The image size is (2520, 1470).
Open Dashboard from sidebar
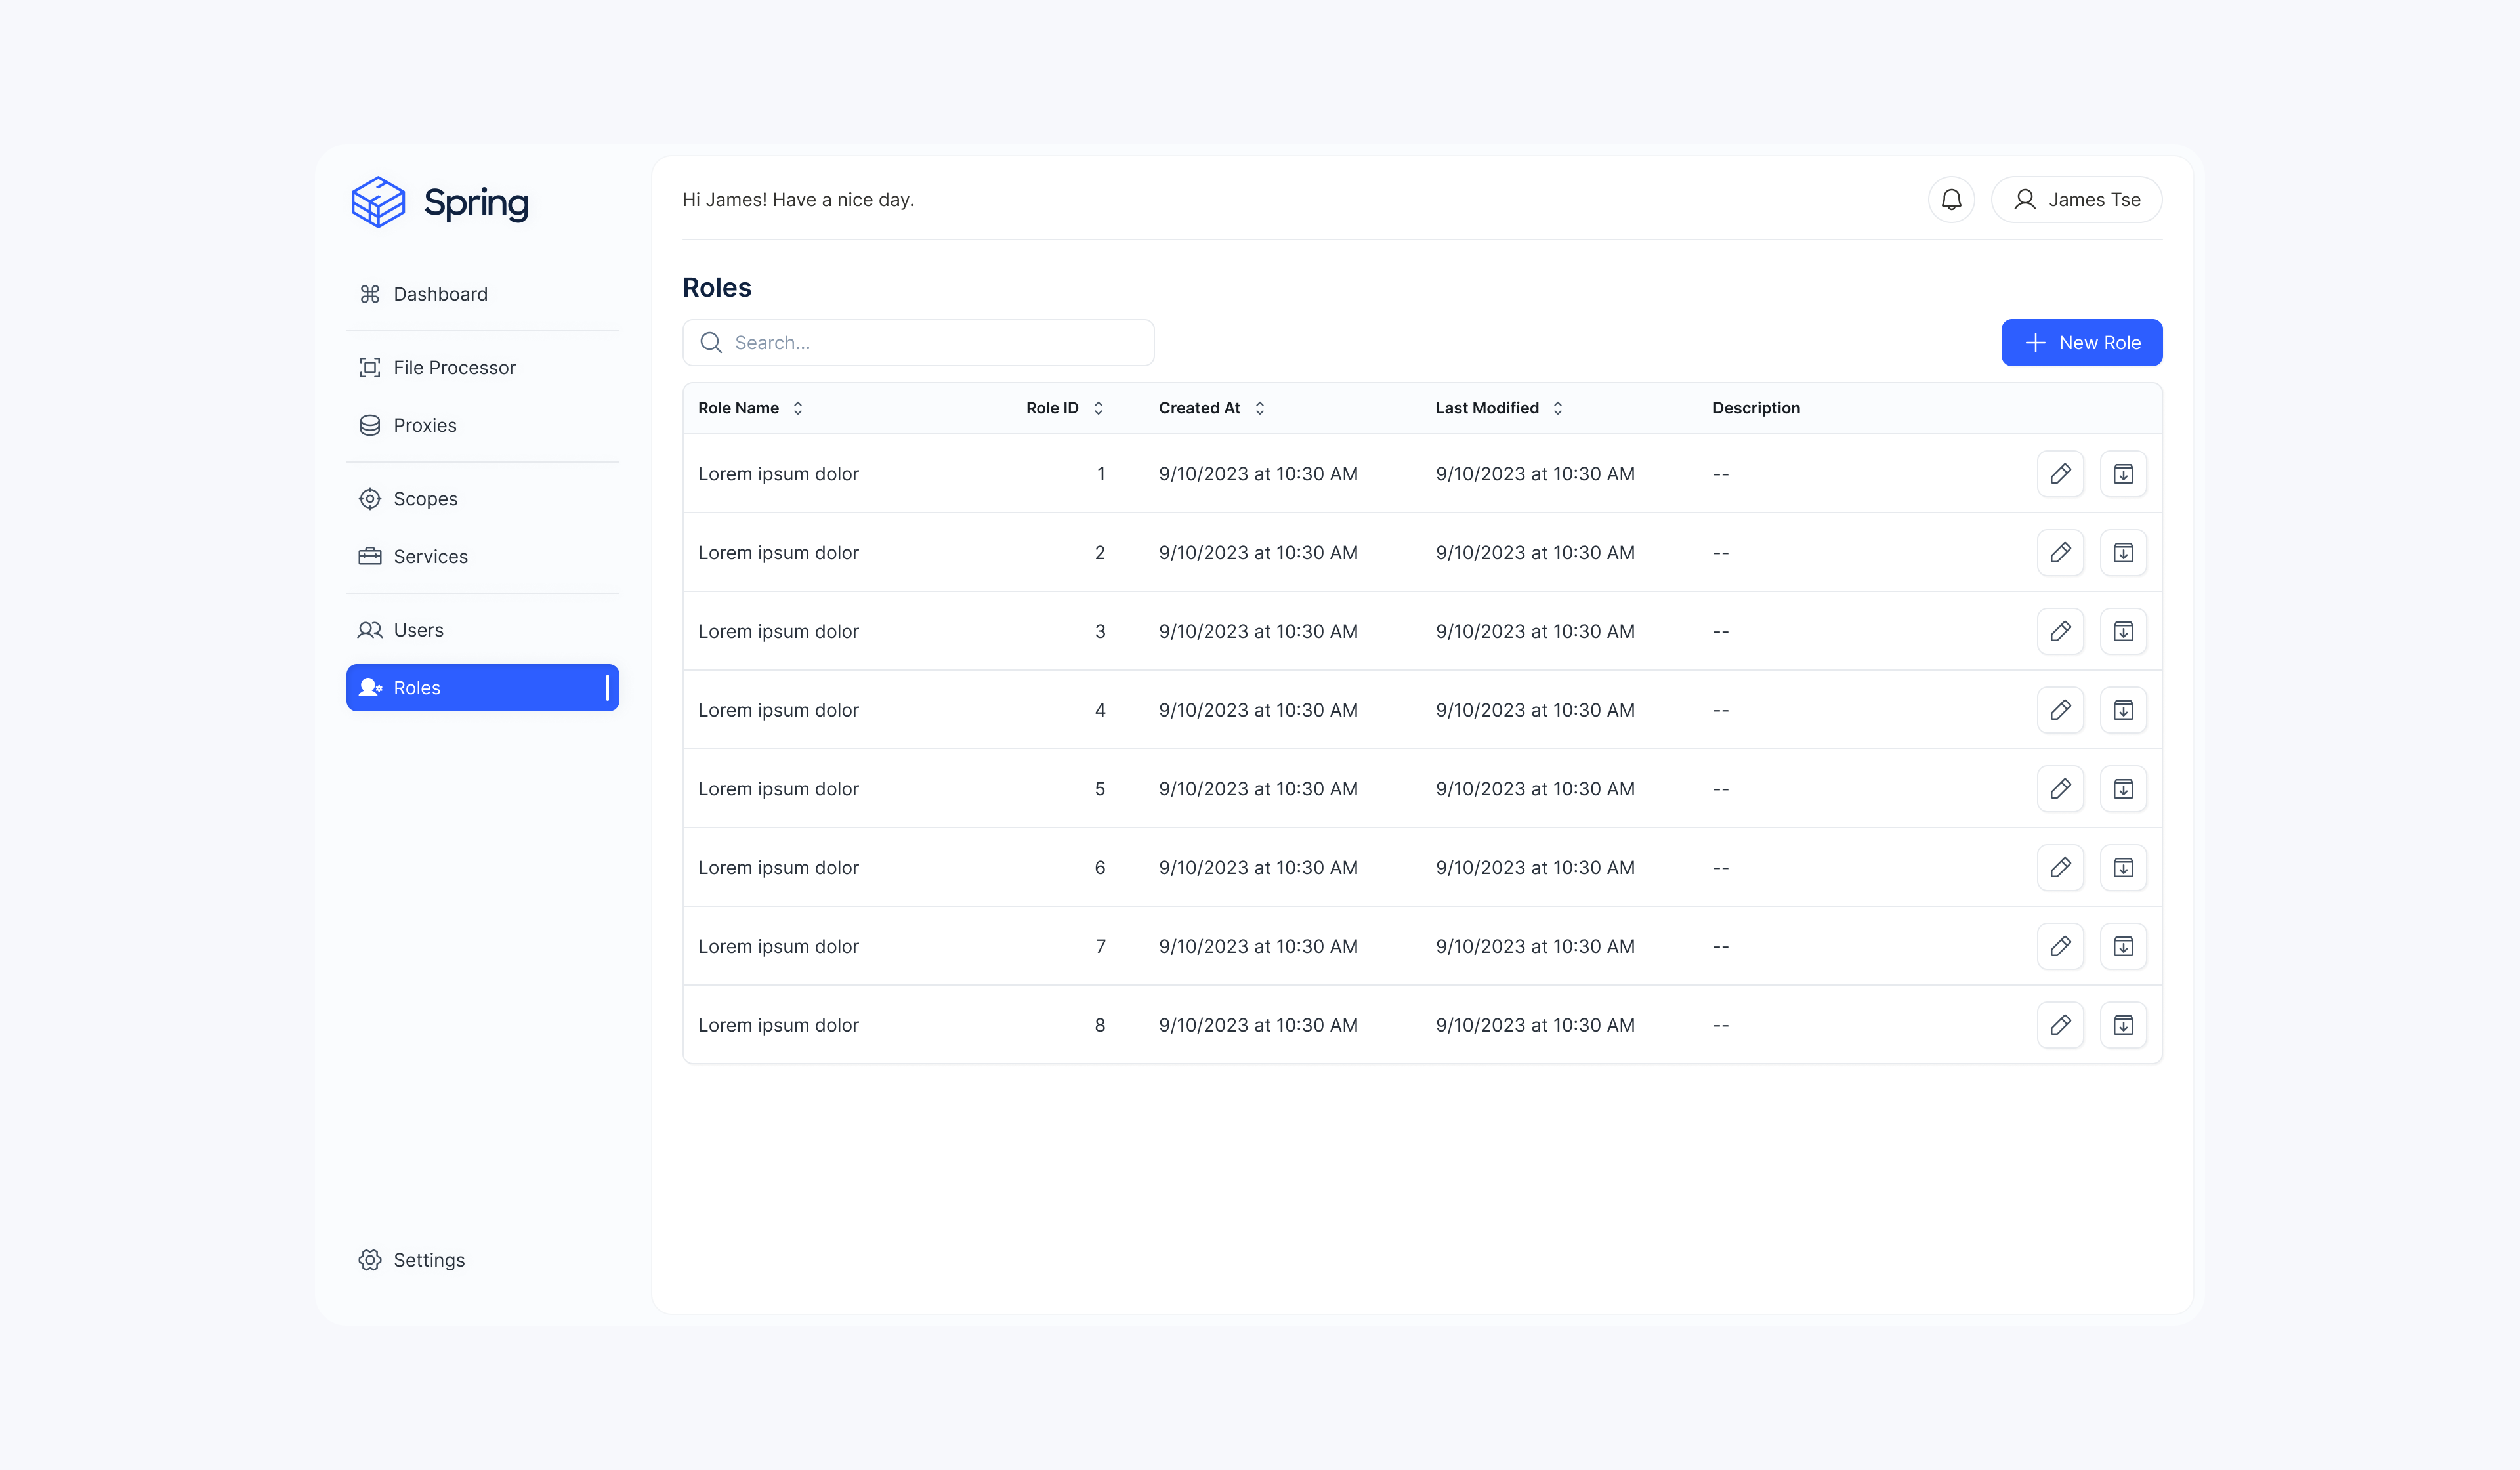(x=440, y=294)
